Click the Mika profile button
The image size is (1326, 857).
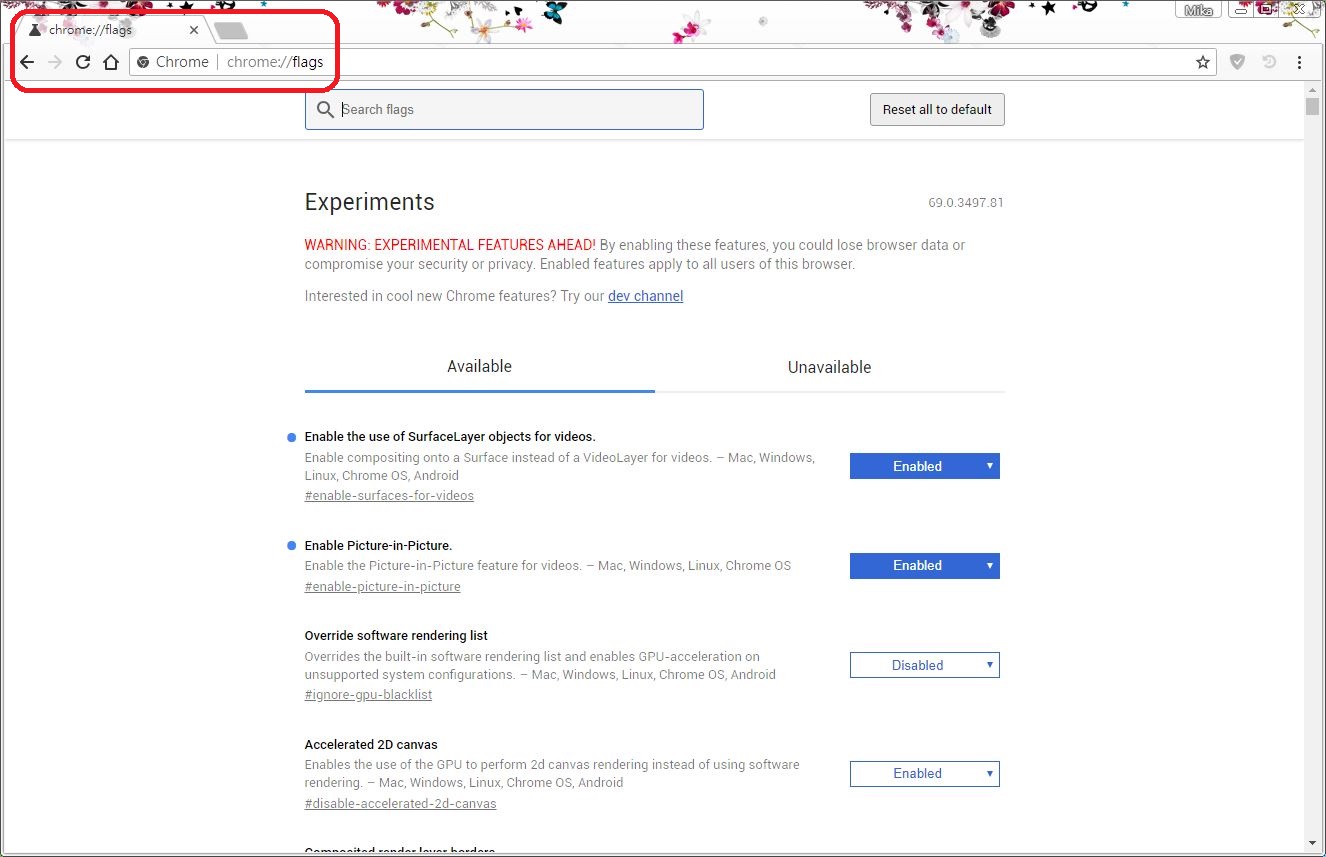point(1198,9)
